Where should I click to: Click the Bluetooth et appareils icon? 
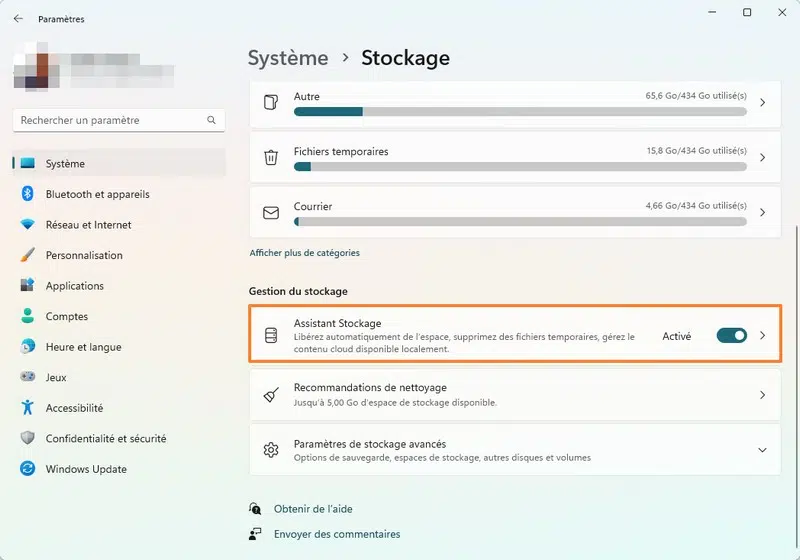pyautogui.click(x=28, y=194)
